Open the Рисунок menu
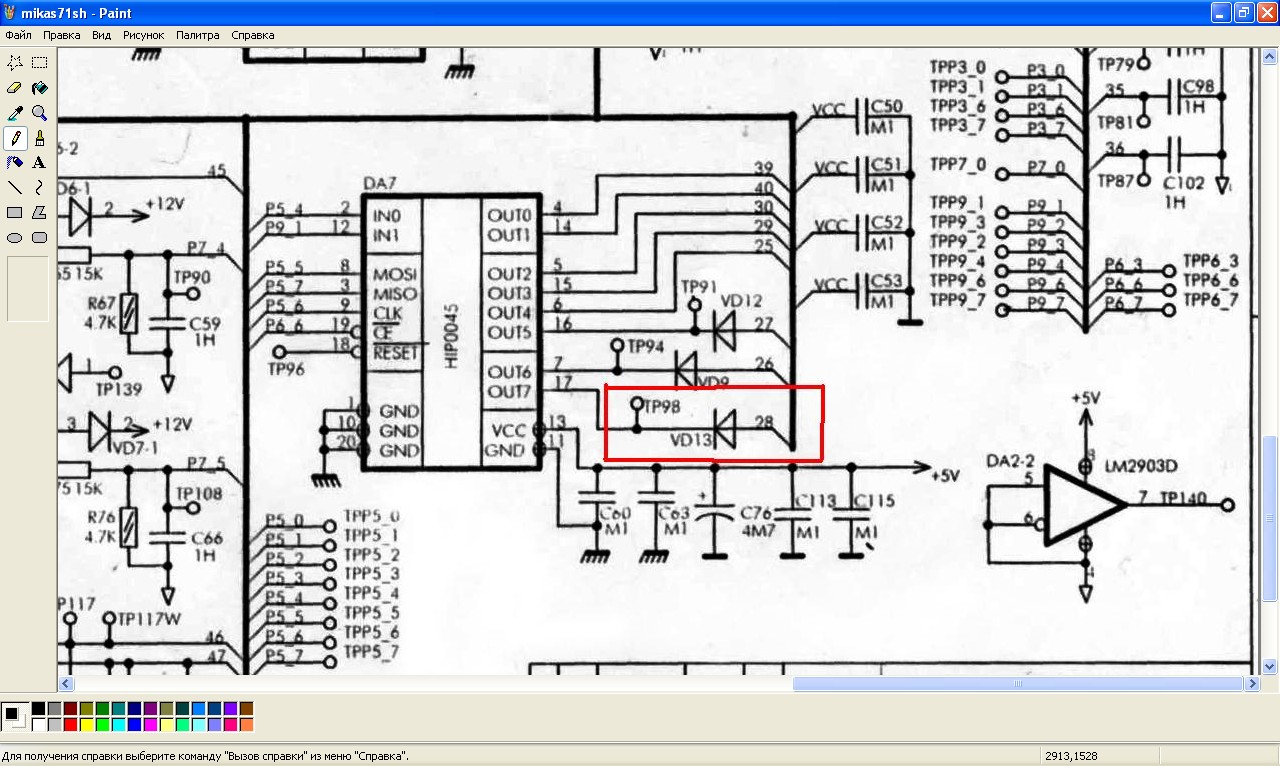The width and height of the screenshot is (1280, 766). click(x=144, y=35)
